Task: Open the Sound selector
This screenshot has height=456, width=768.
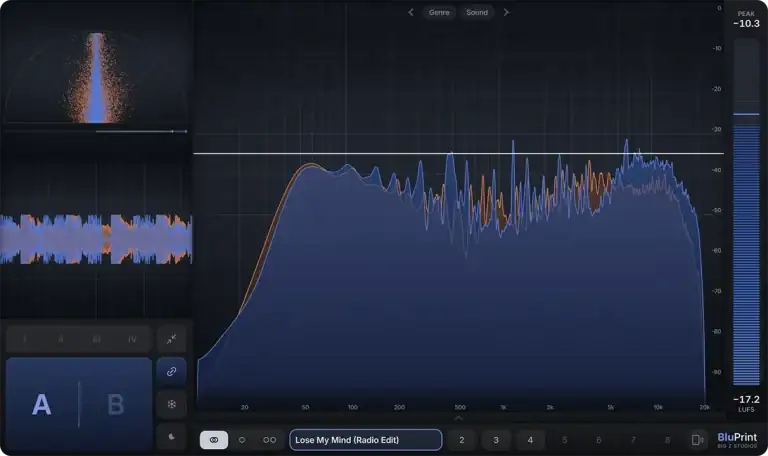Action: (x=477, y=12)
